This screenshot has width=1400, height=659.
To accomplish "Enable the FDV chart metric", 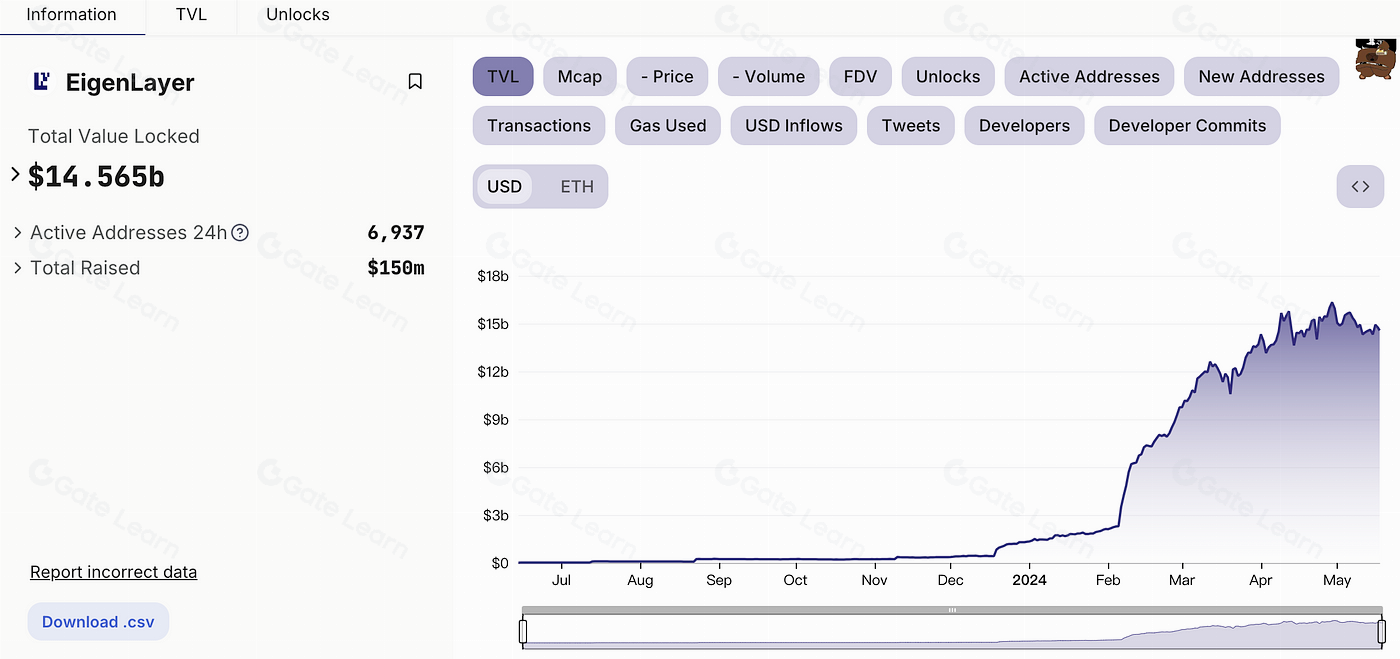I will click(860, 77).
